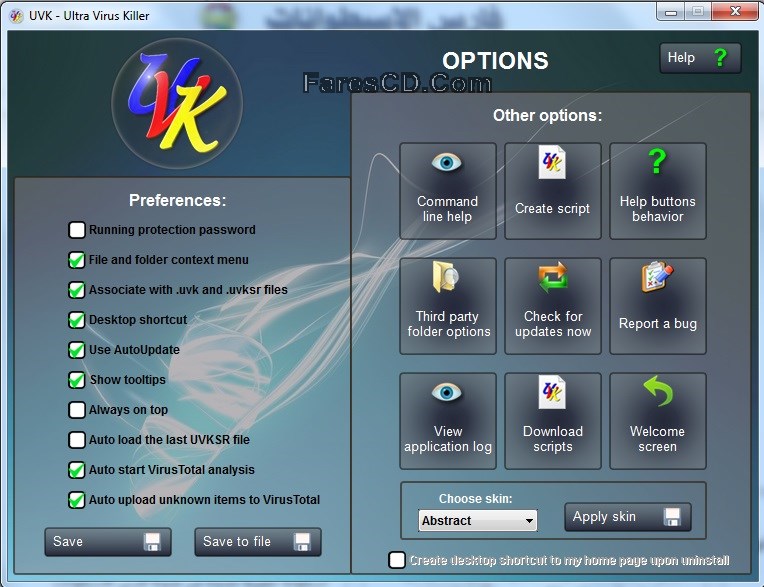Viewport: 764px width, 587px height.
Task: Return to Welcome screen via green arrow
Action: [658, 391]
